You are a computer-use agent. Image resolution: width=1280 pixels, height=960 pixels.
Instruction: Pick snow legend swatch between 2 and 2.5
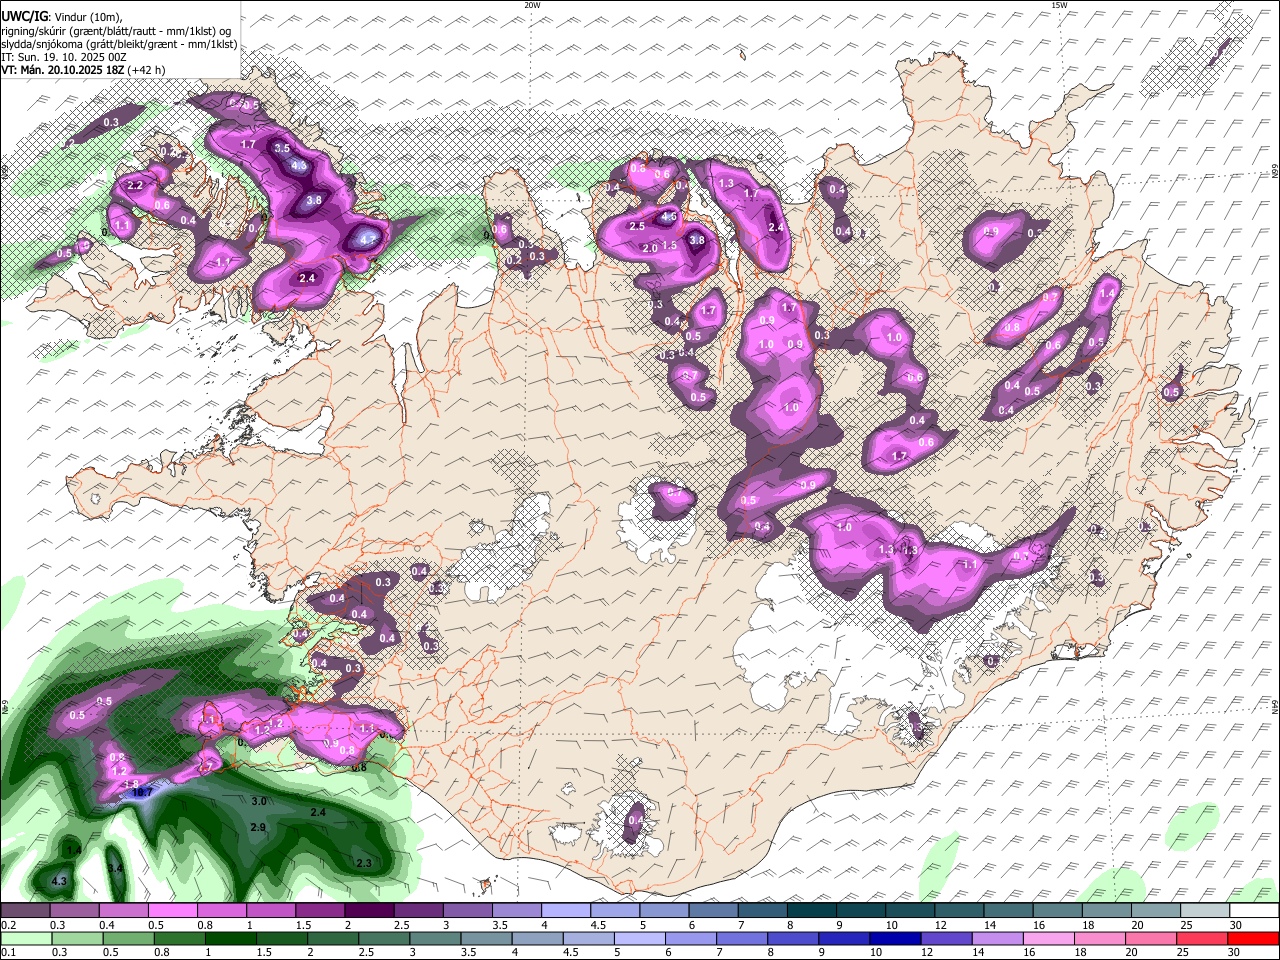[369, 911]
